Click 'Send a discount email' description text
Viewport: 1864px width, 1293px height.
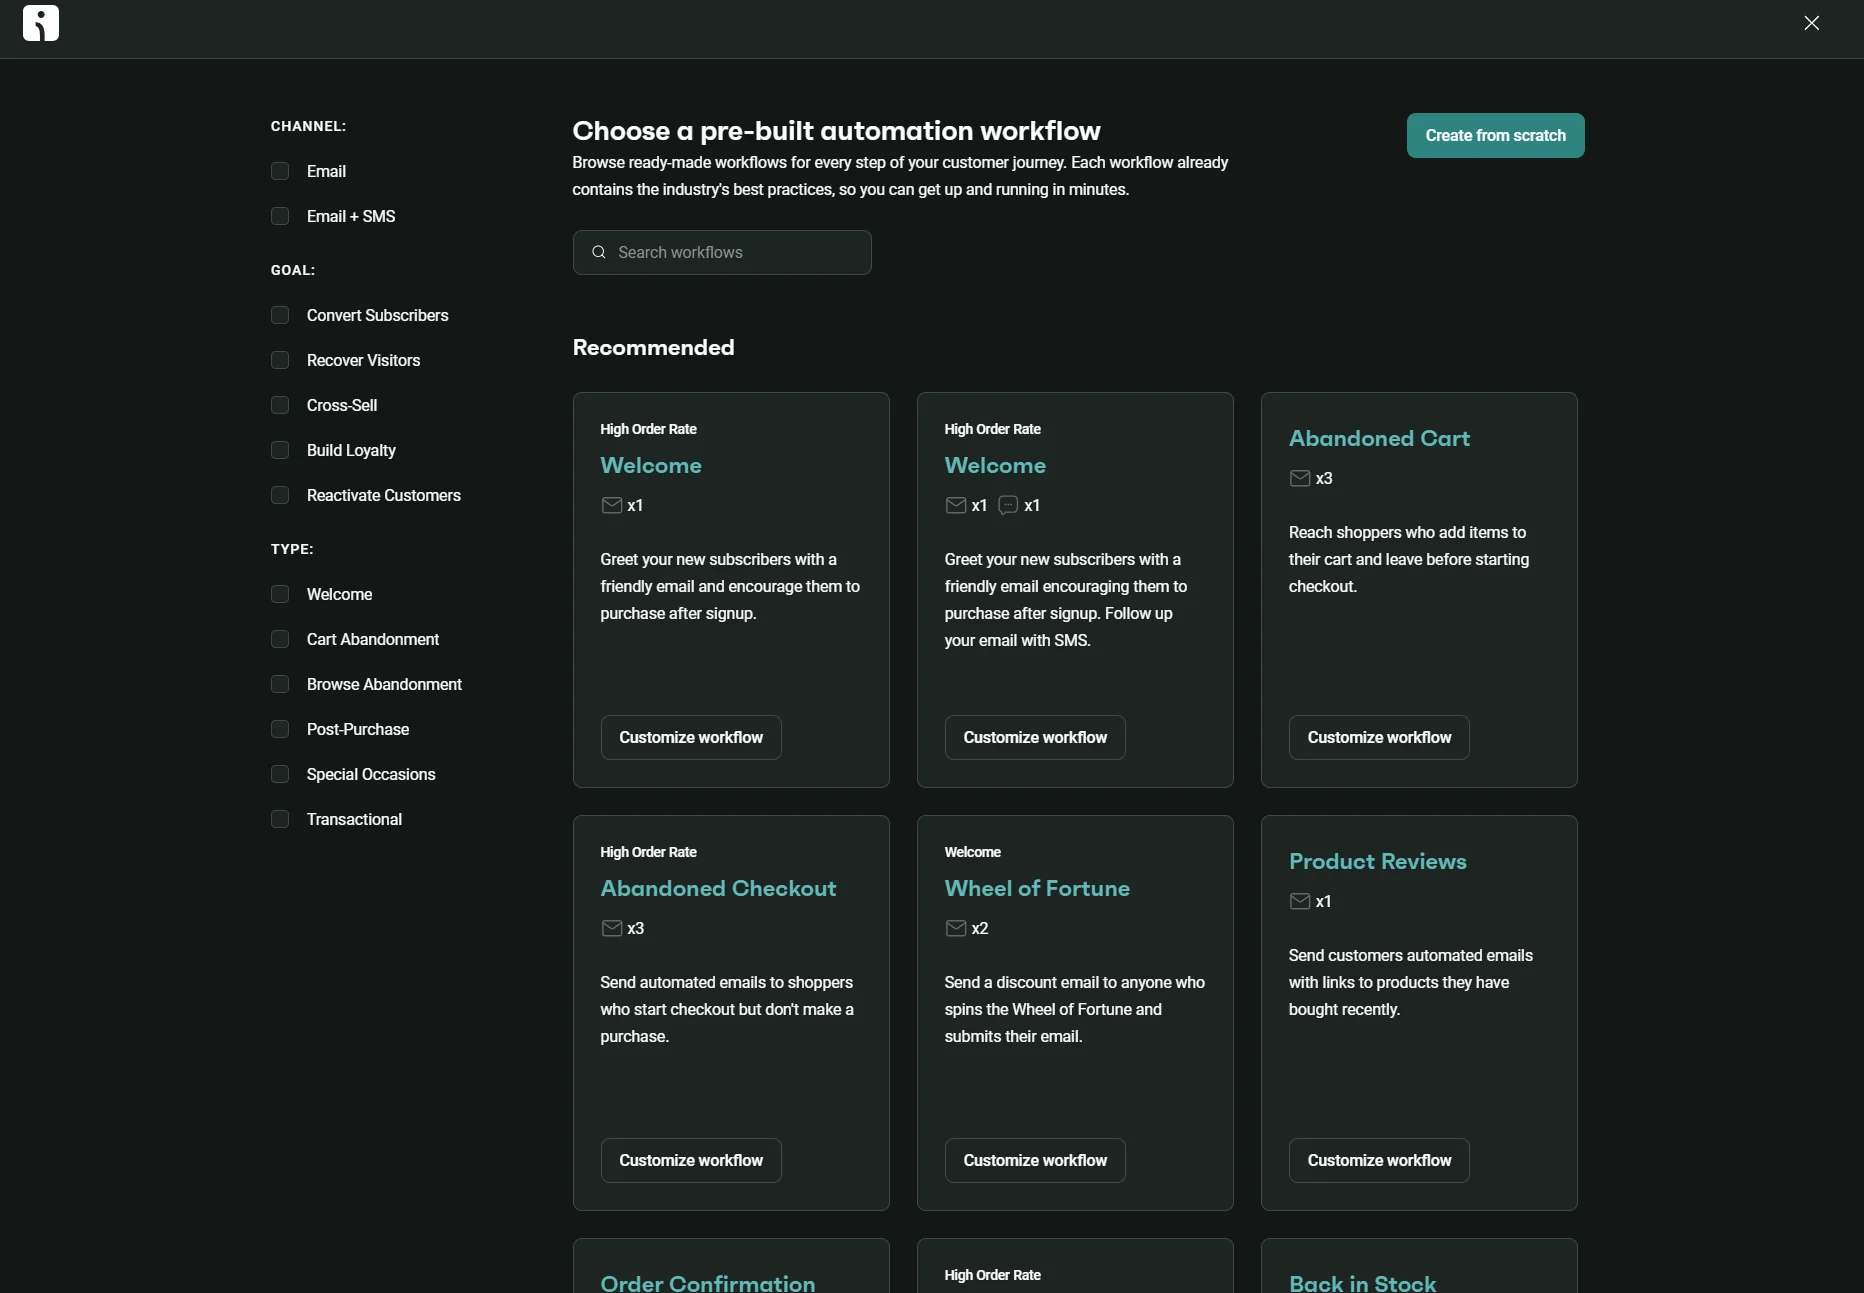point(1074,1009)
